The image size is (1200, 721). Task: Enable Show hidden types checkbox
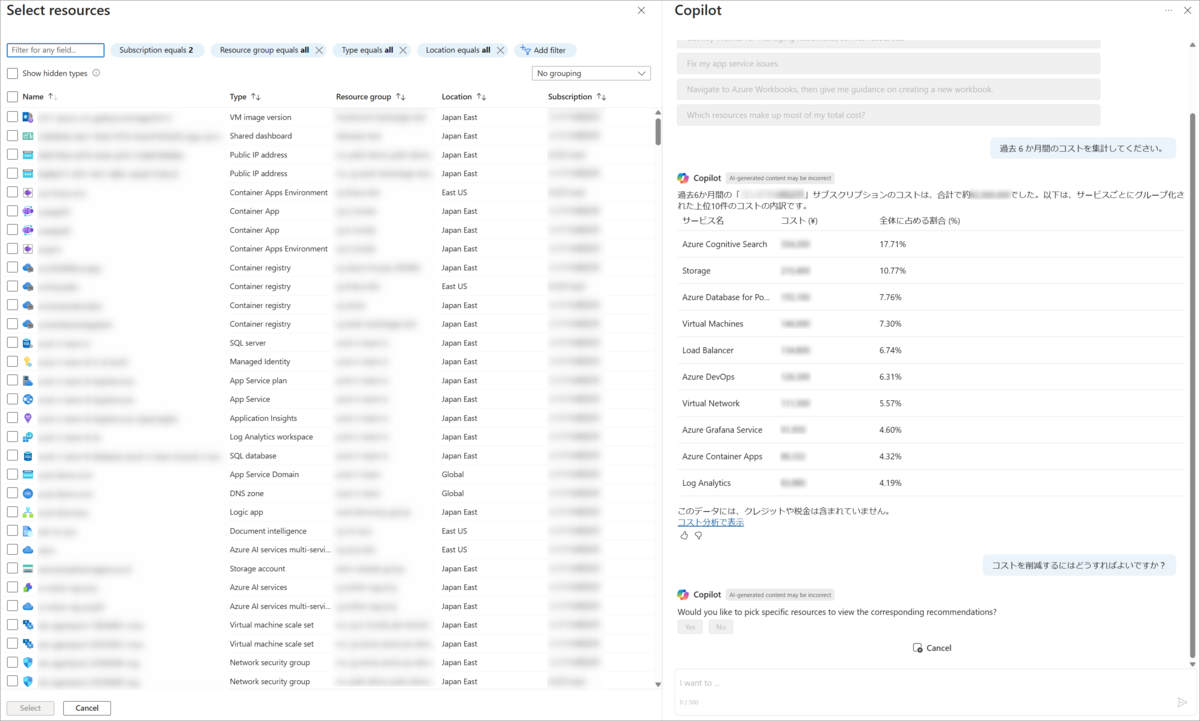tap(12, 73)
